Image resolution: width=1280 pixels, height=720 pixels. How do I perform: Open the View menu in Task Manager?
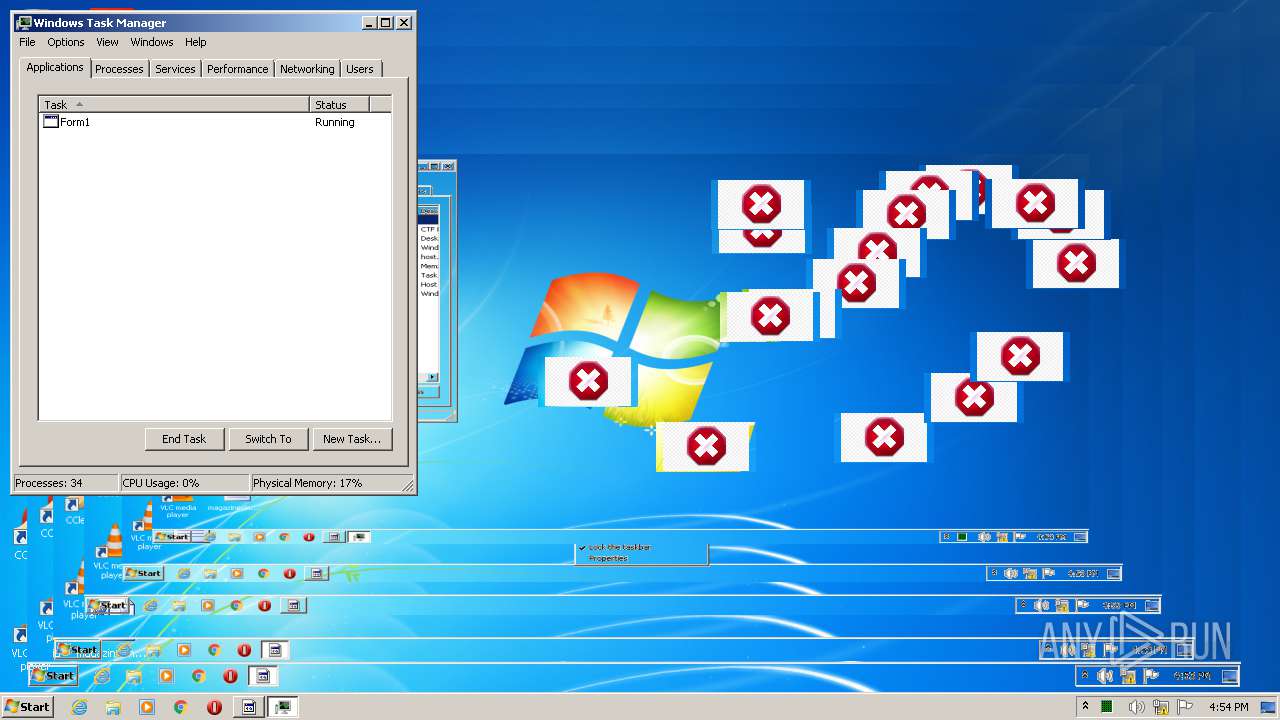coord(107,42)
